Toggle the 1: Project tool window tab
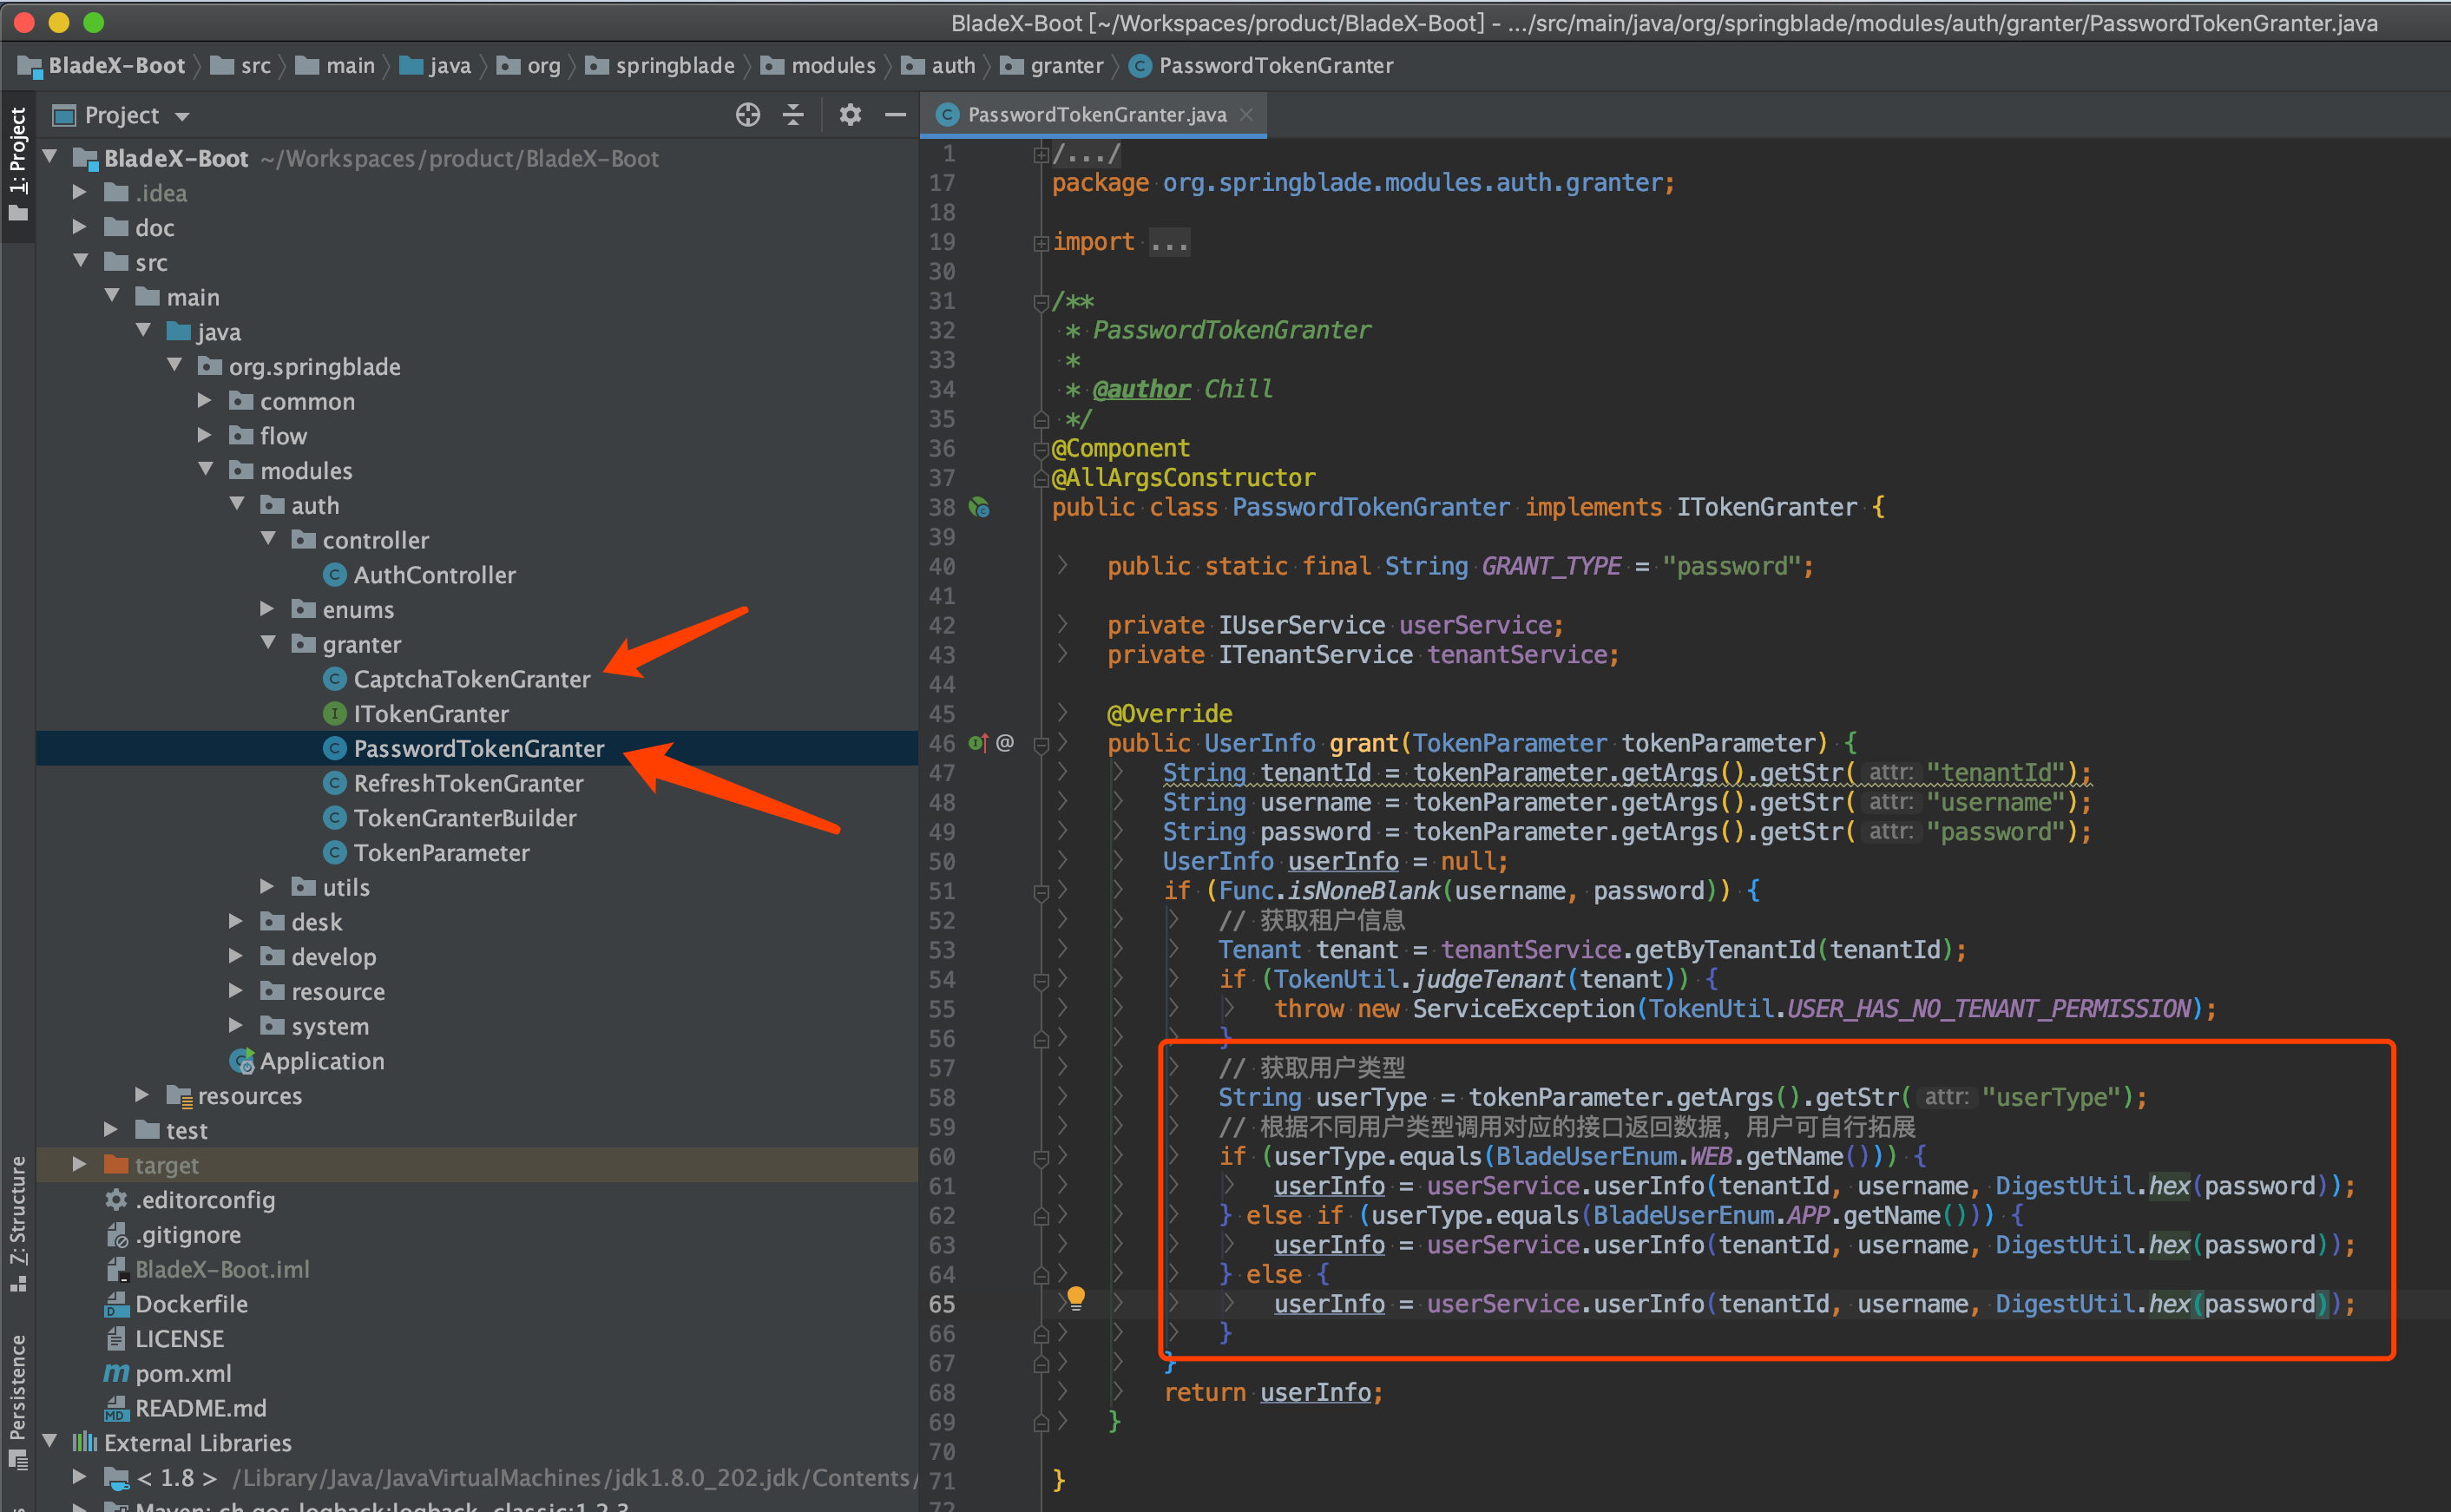Screen dimensions: 2451x1512 click(x=18, y=166)
